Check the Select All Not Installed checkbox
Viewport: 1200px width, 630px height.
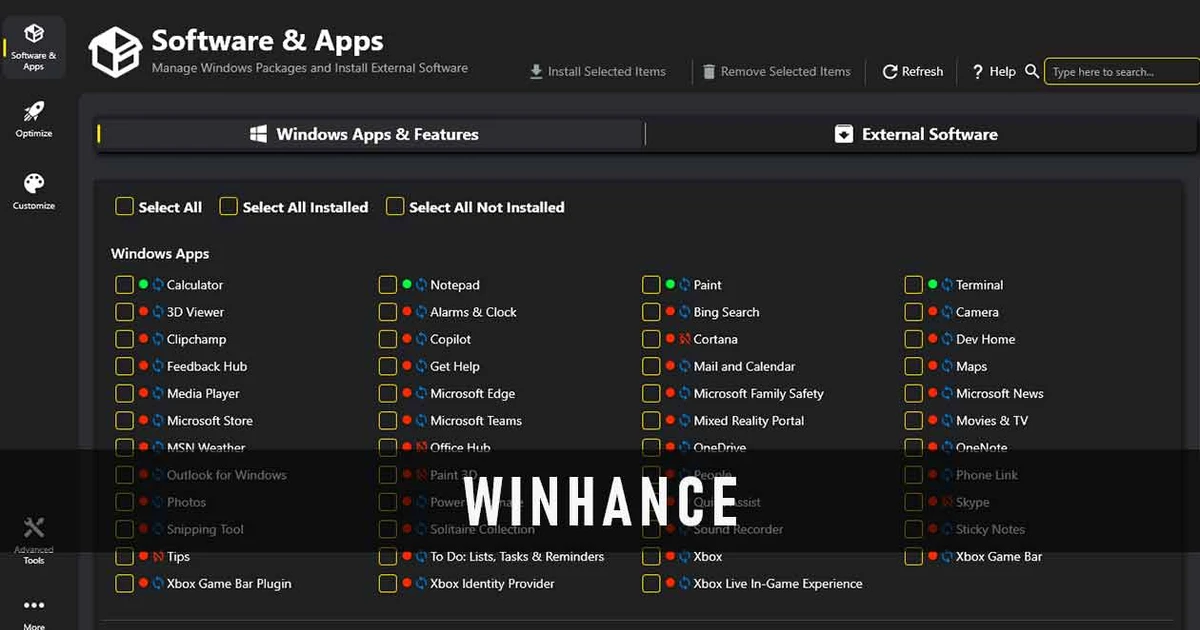pos(395,207)
